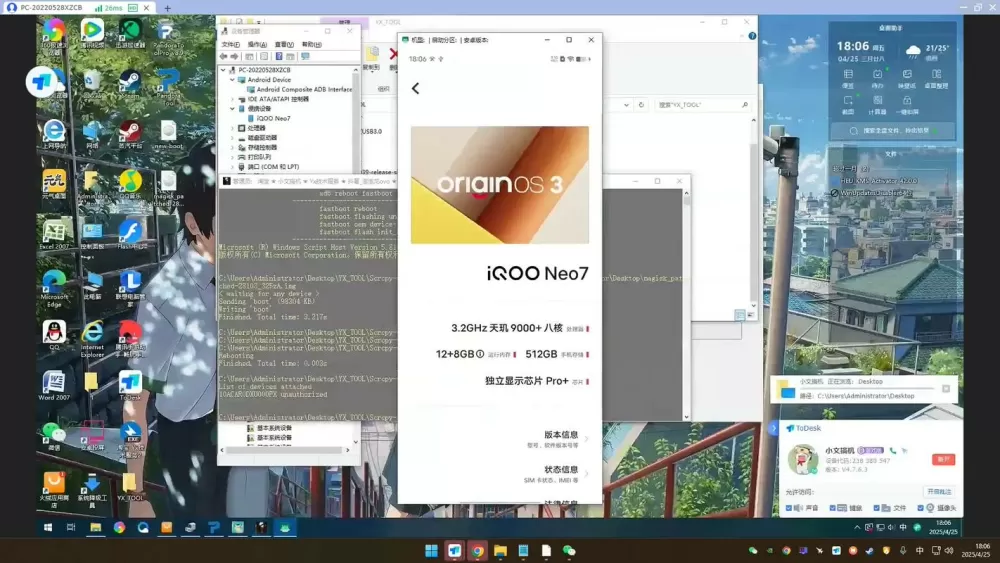Click red delete X in Explorer ribbon
Image resolution: width=1000 pixels, height=563 pixels.
(x=393, y=55)
